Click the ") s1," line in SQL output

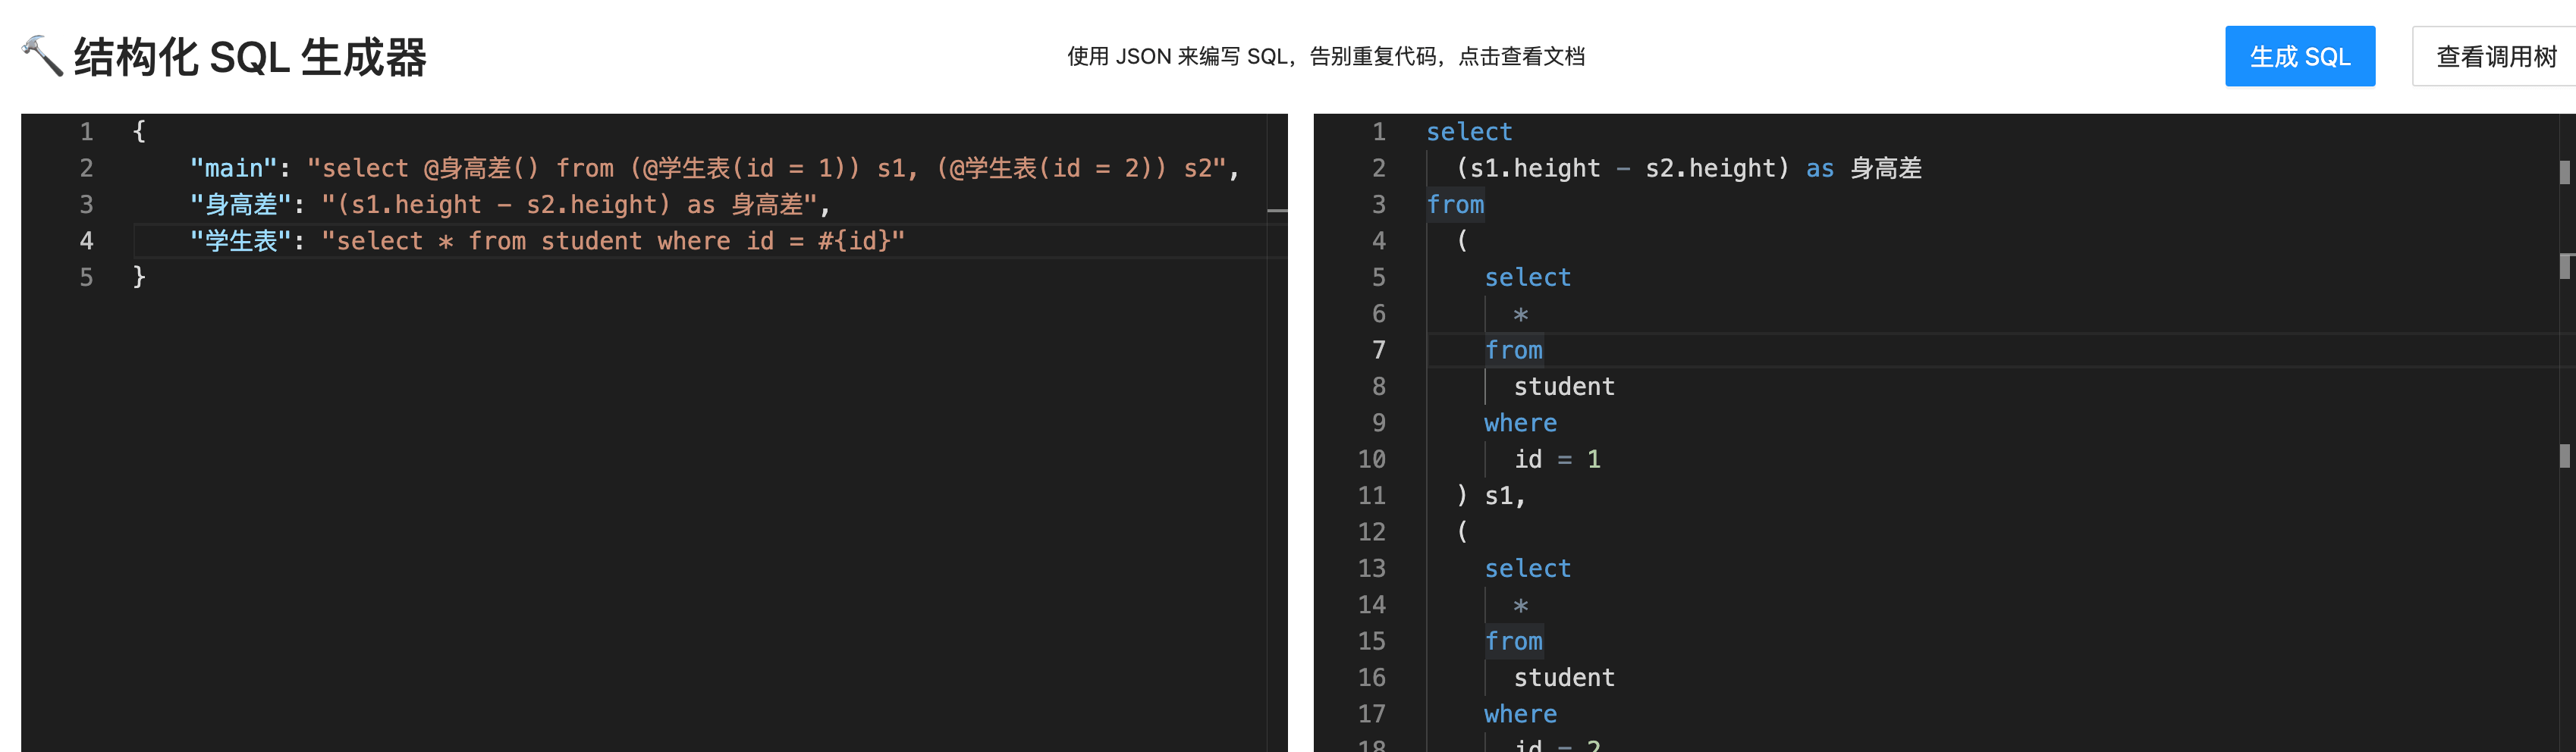click(1490, 496)
